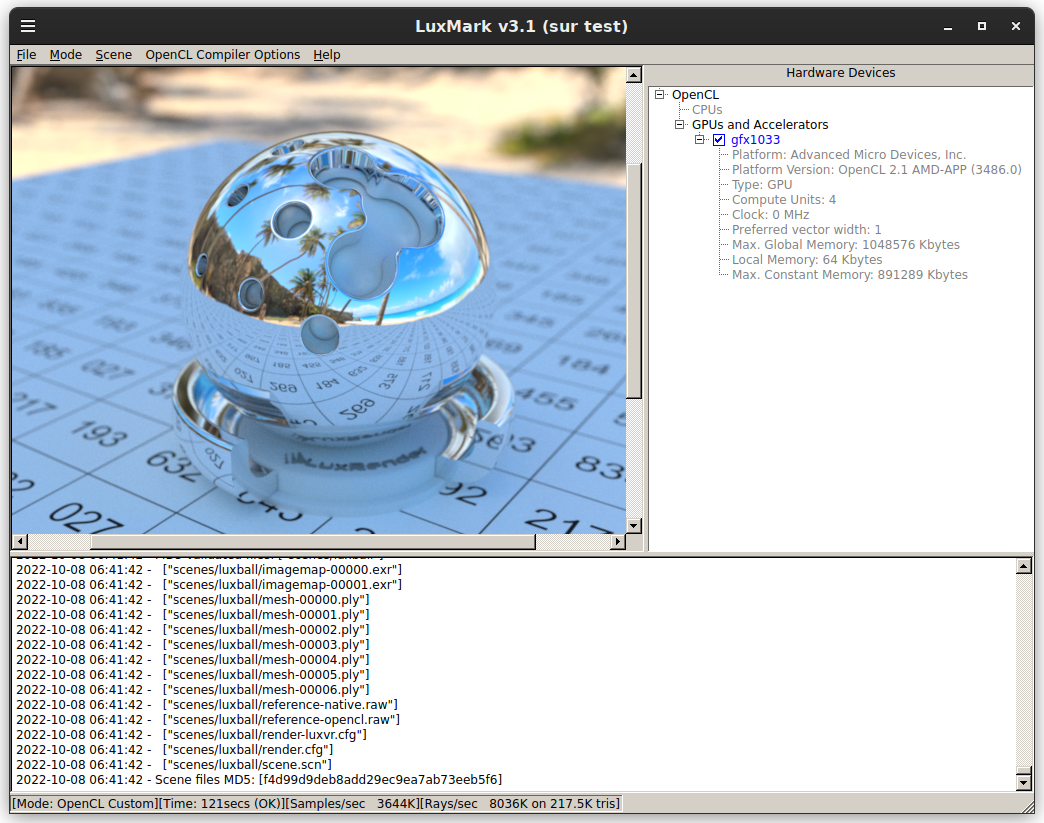Select the CPUs tree item
The image size is (1044, 823).
coord(706,109)
